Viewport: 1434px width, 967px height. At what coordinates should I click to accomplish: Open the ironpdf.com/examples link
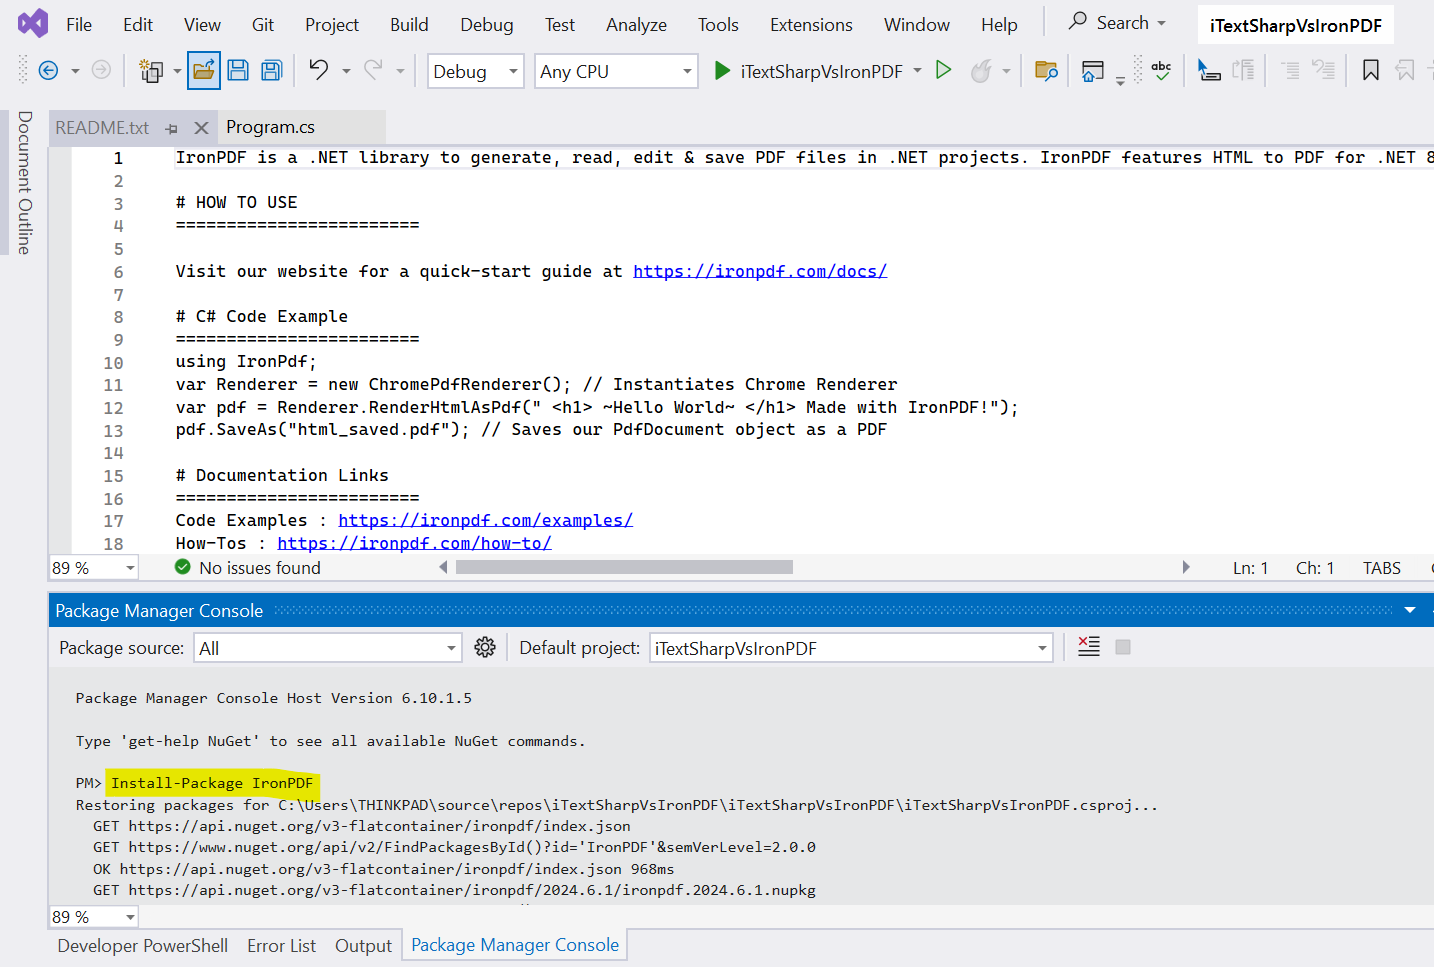pyautogui.click(x=485, y=520)
